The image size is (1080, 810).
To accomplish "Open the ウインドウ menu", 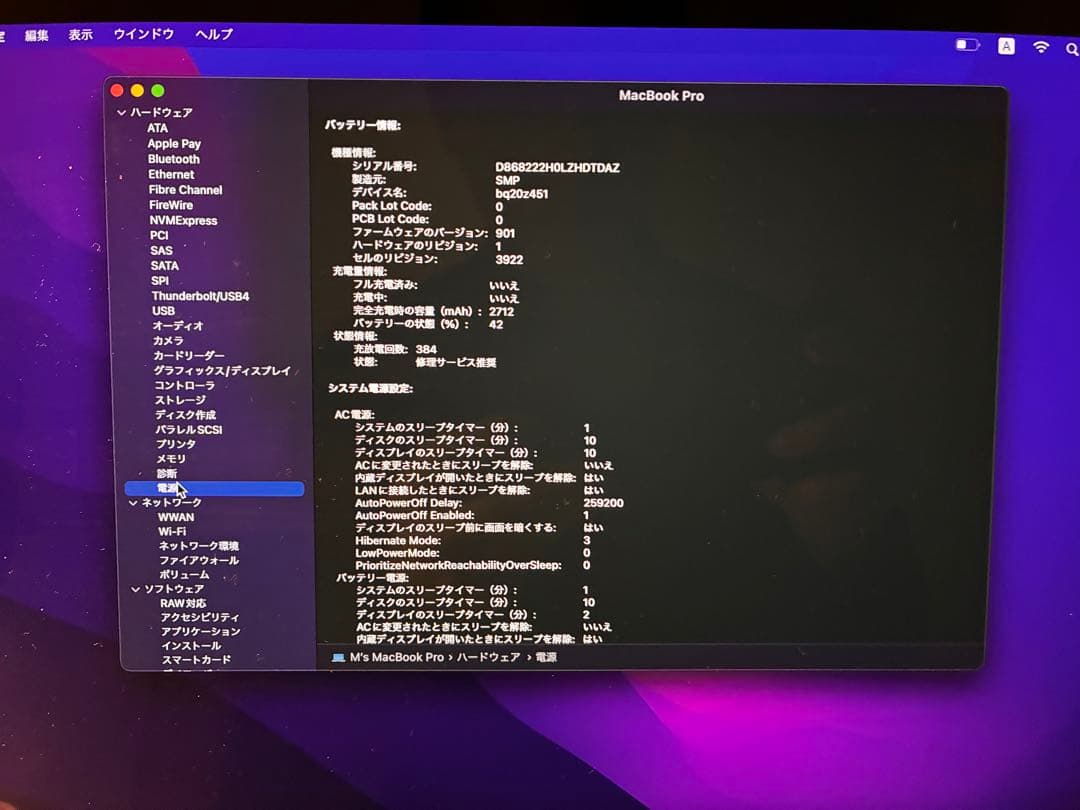I will 144,33.
